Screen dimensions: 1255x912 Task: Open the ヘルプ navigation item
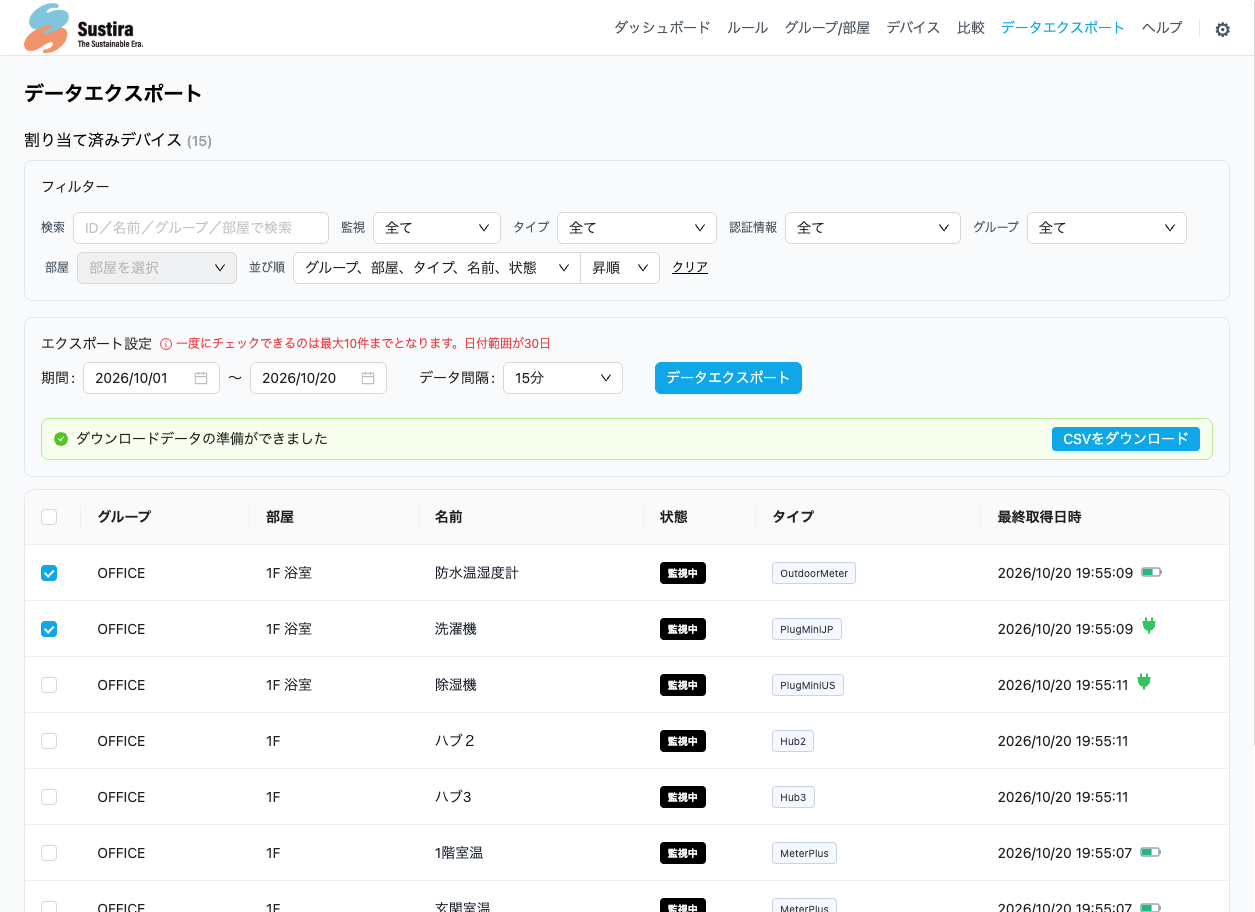coord(1162,28)
